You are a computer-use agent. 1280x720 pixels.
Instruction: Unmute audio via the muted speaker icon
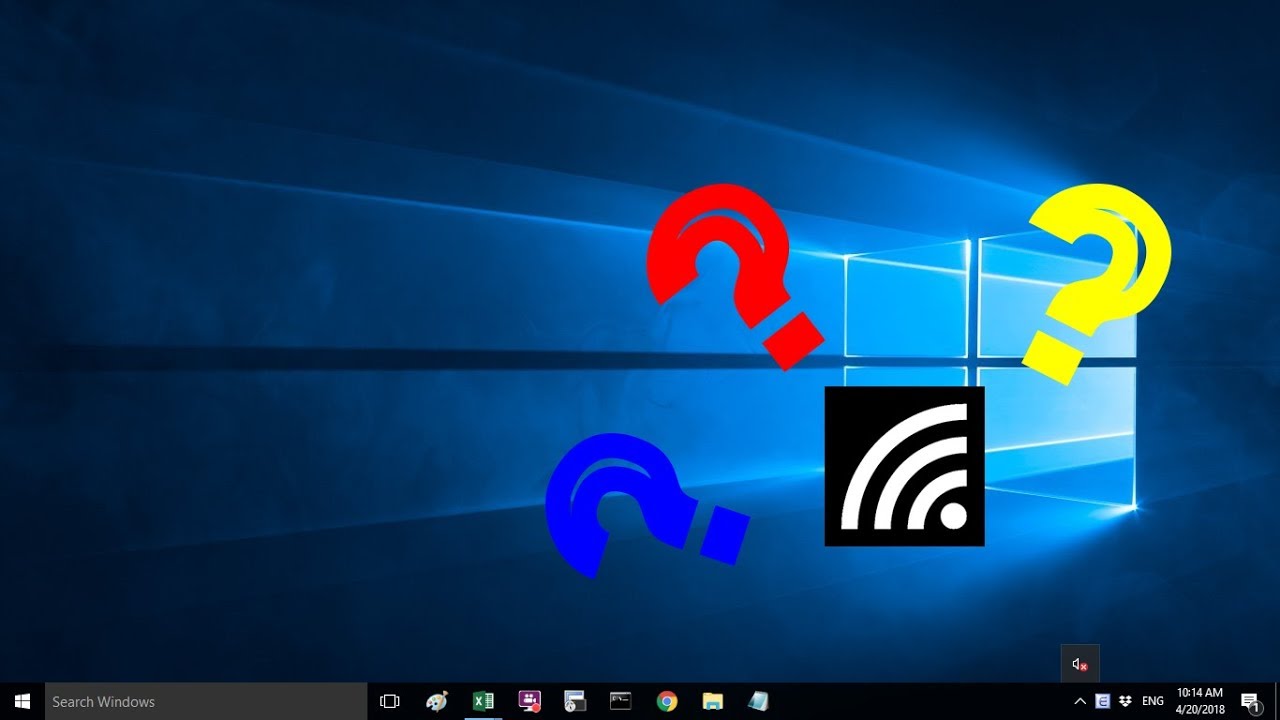(x=1080, y=663)
